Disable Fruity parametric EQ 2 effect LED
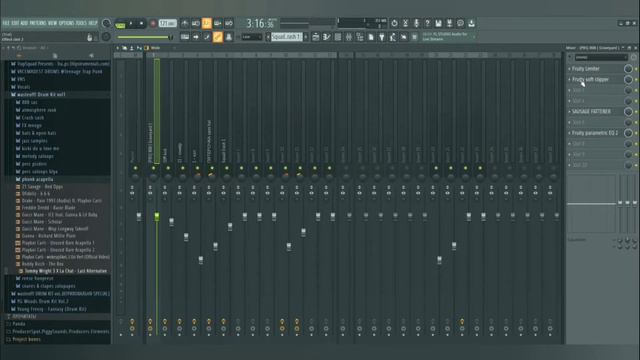The image size is (640, 360). (636, 133)
